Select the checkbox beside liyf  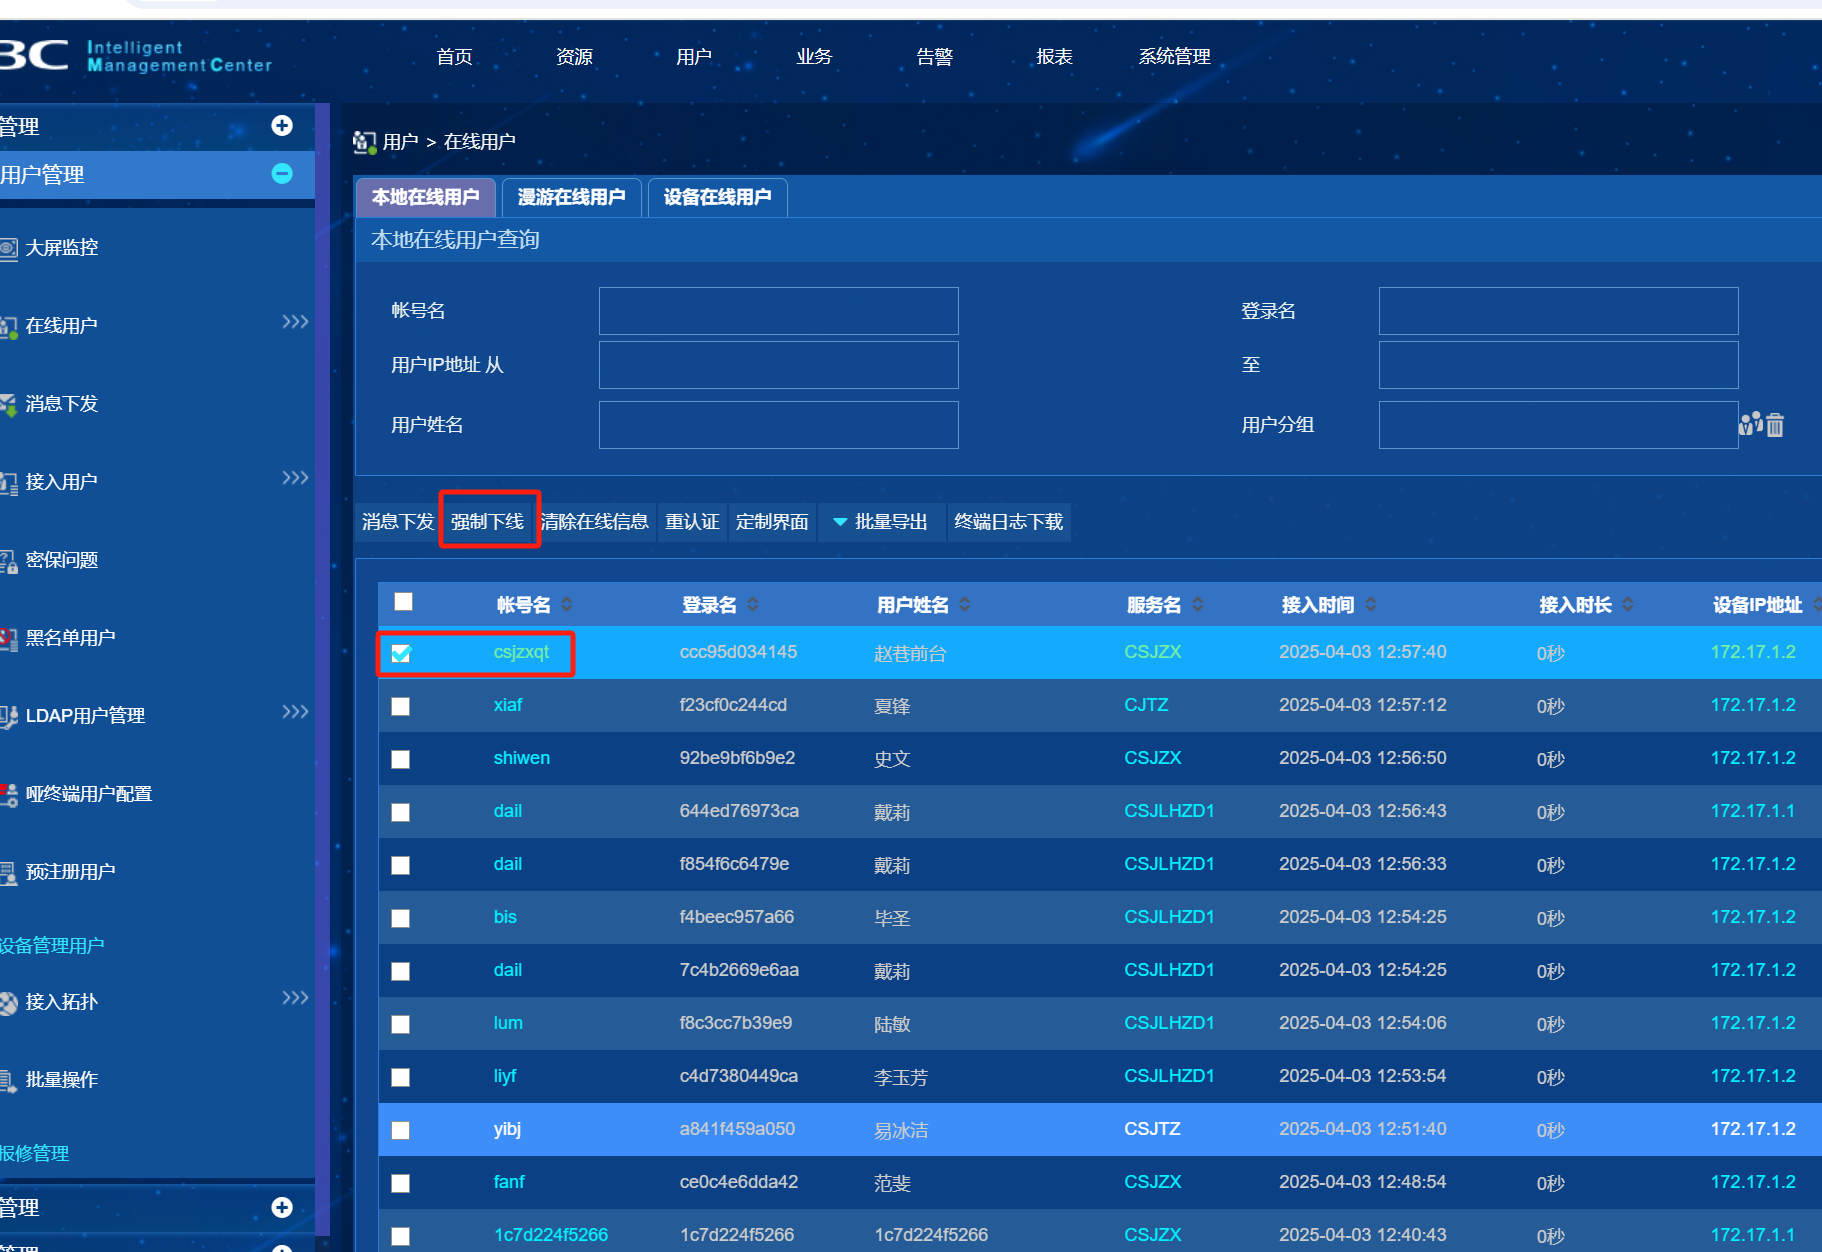(x=401, y=1077)
